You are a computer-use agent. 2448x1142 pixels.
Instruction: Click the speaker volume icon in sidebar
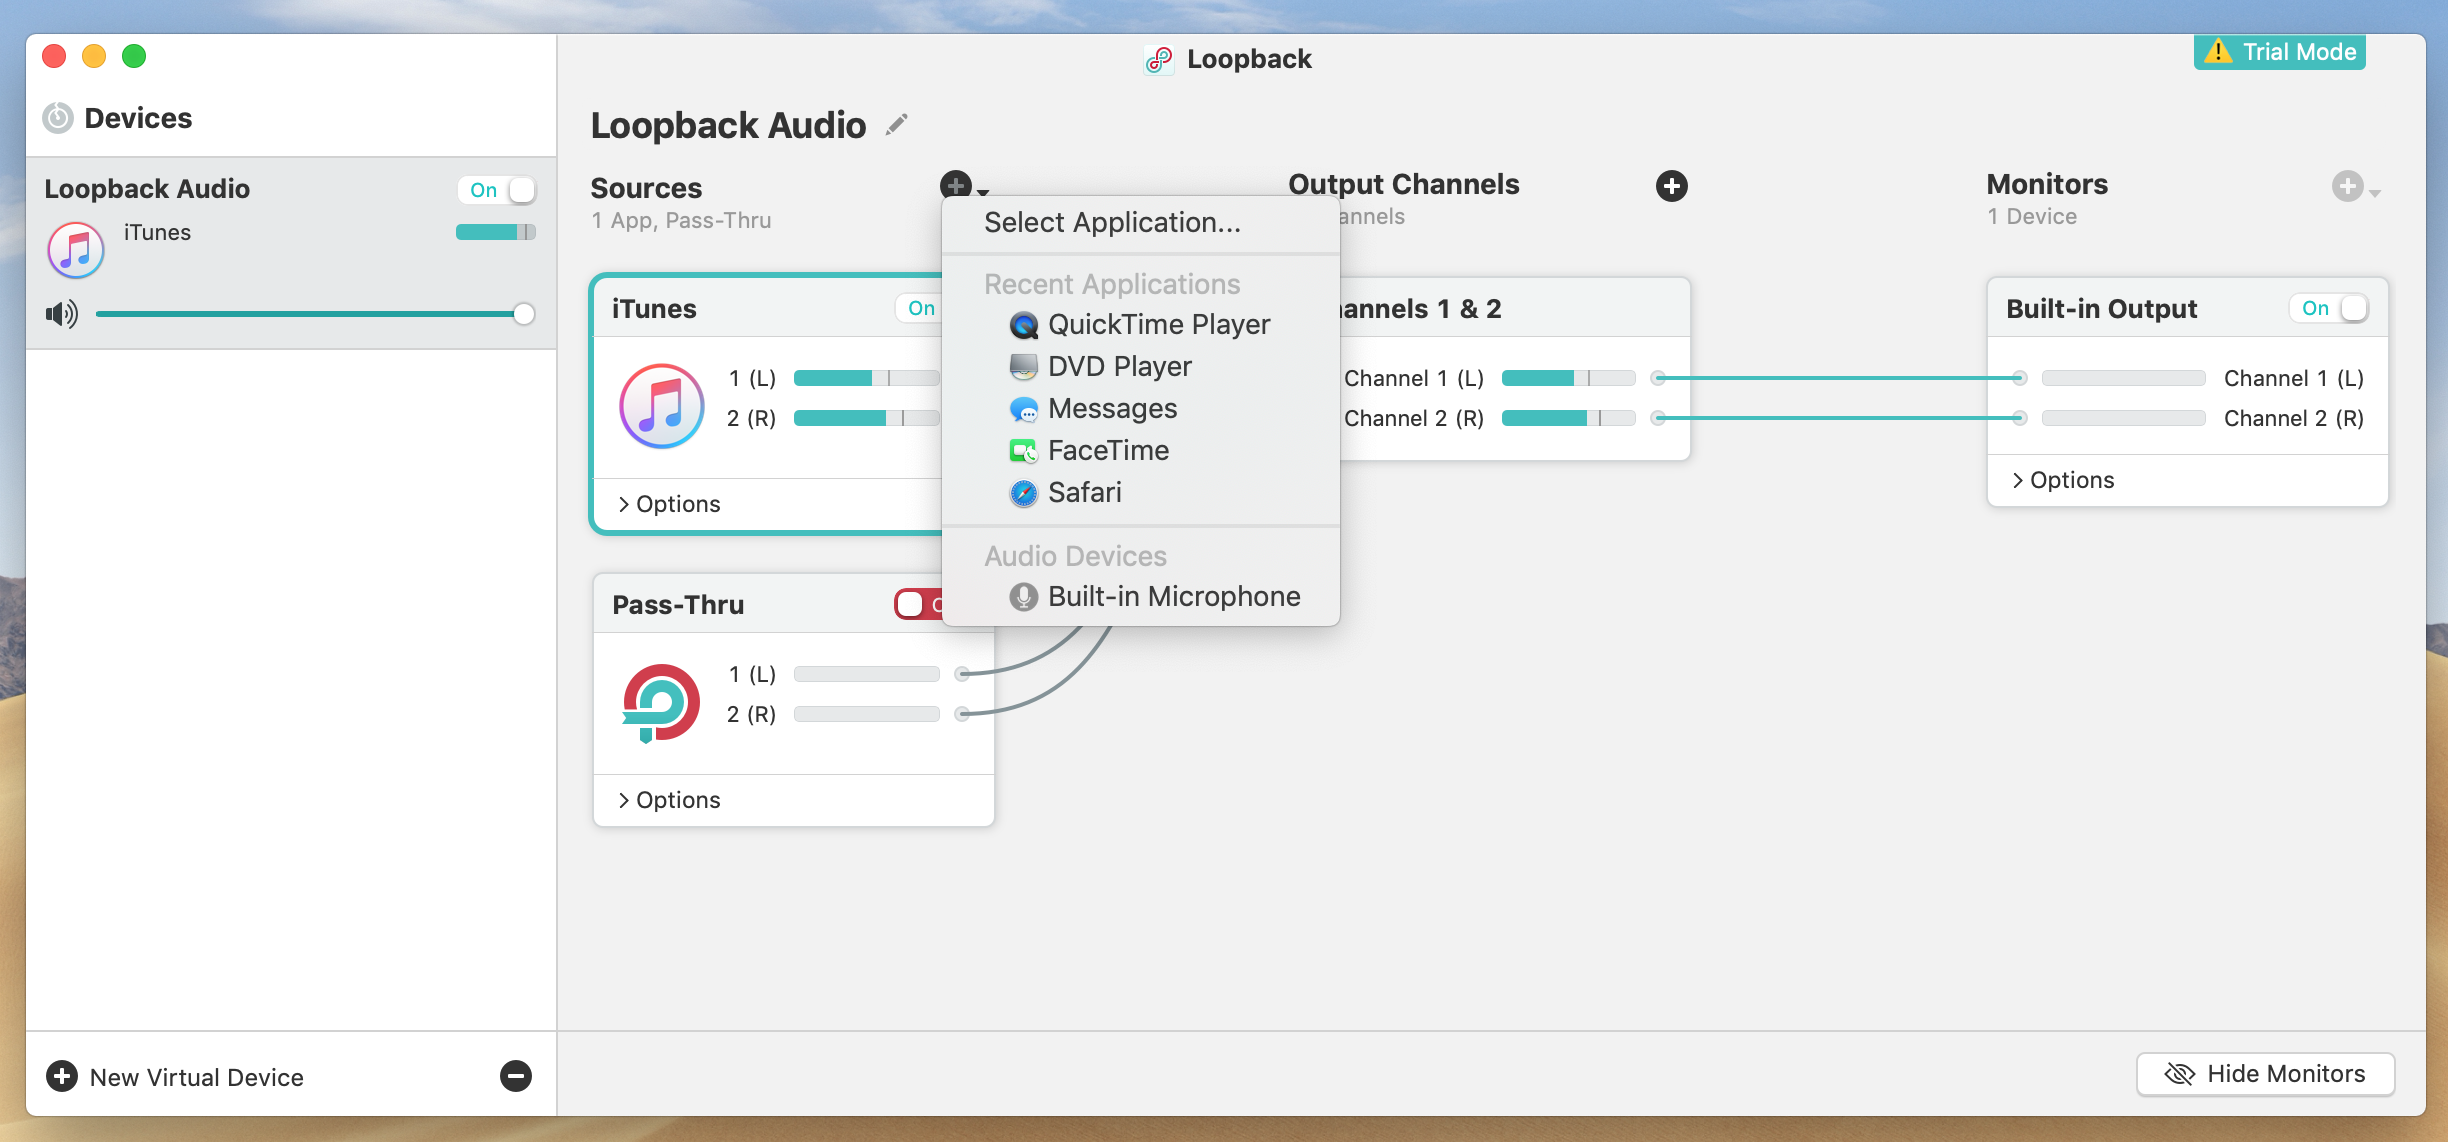click(x=61, y=314)
